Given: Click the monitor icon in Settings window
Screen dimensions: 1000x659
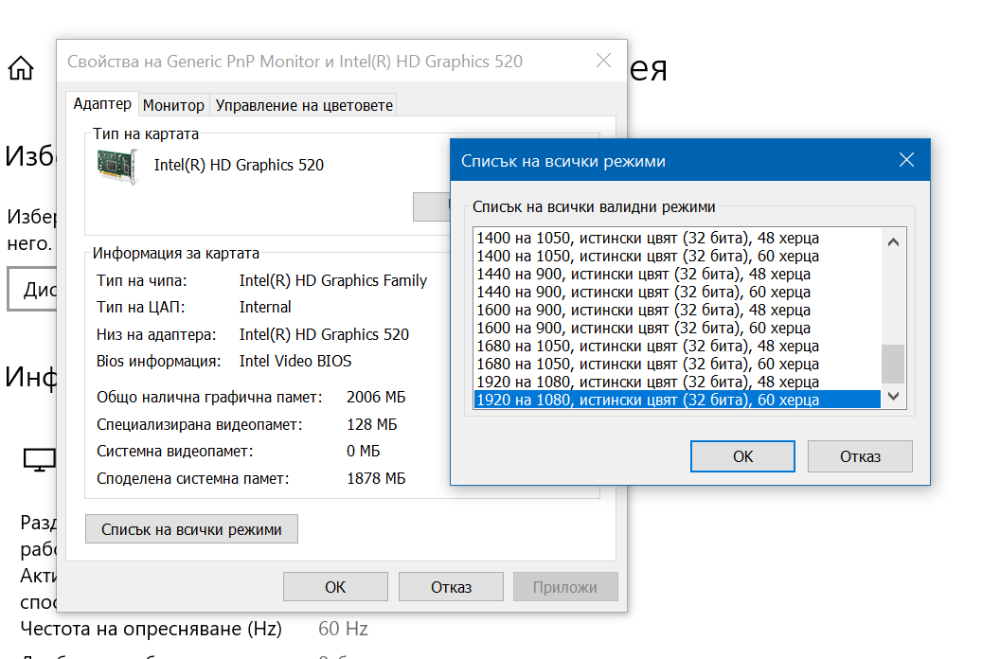Looking at the screenshot, I should click(x=40, y=459).
